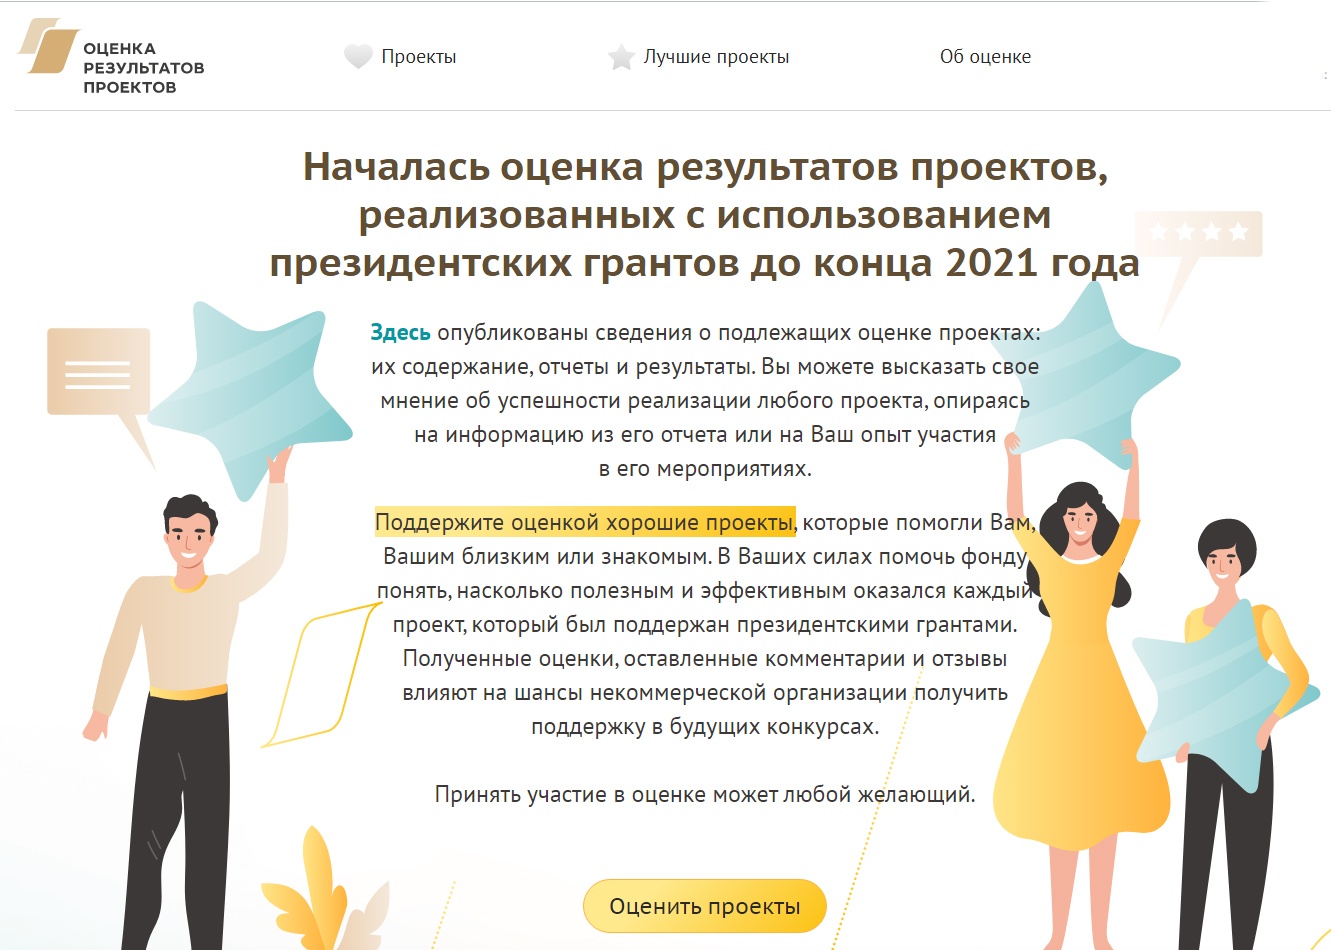Click the sentence Принять участие в оценке
Screen dimensions: 1331x950
click(x=705, y=794)
